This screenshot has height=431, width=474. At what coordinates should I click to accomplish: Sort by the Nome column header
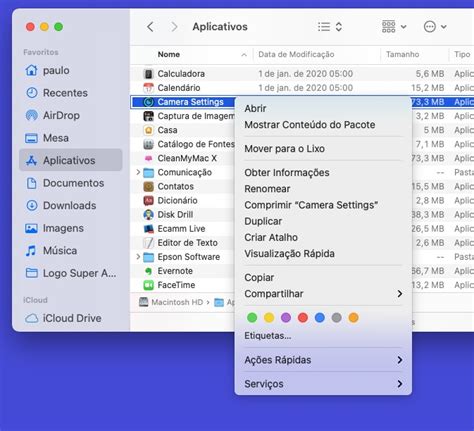coord(193,54)
